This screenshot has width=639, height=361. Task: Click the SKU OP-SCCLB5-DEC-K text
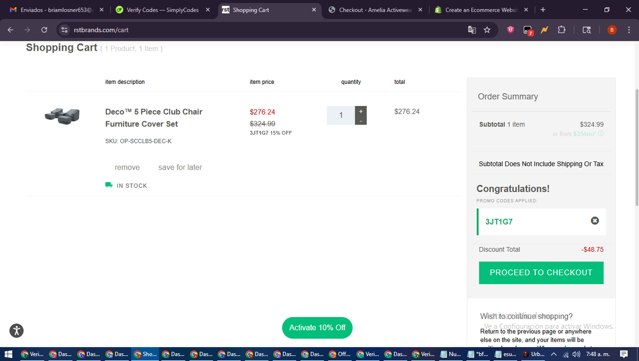(138, 141)
